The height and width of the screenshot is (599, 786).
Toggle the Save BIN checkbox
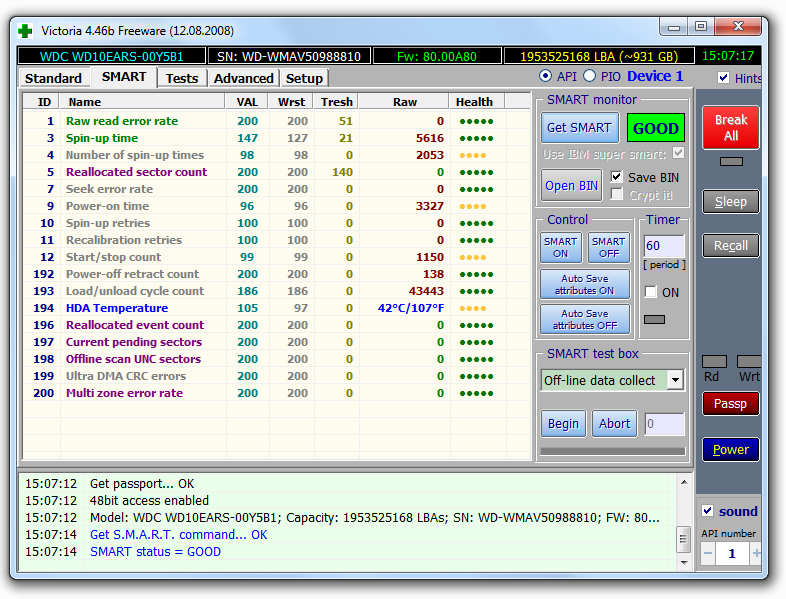coord(617,177)
